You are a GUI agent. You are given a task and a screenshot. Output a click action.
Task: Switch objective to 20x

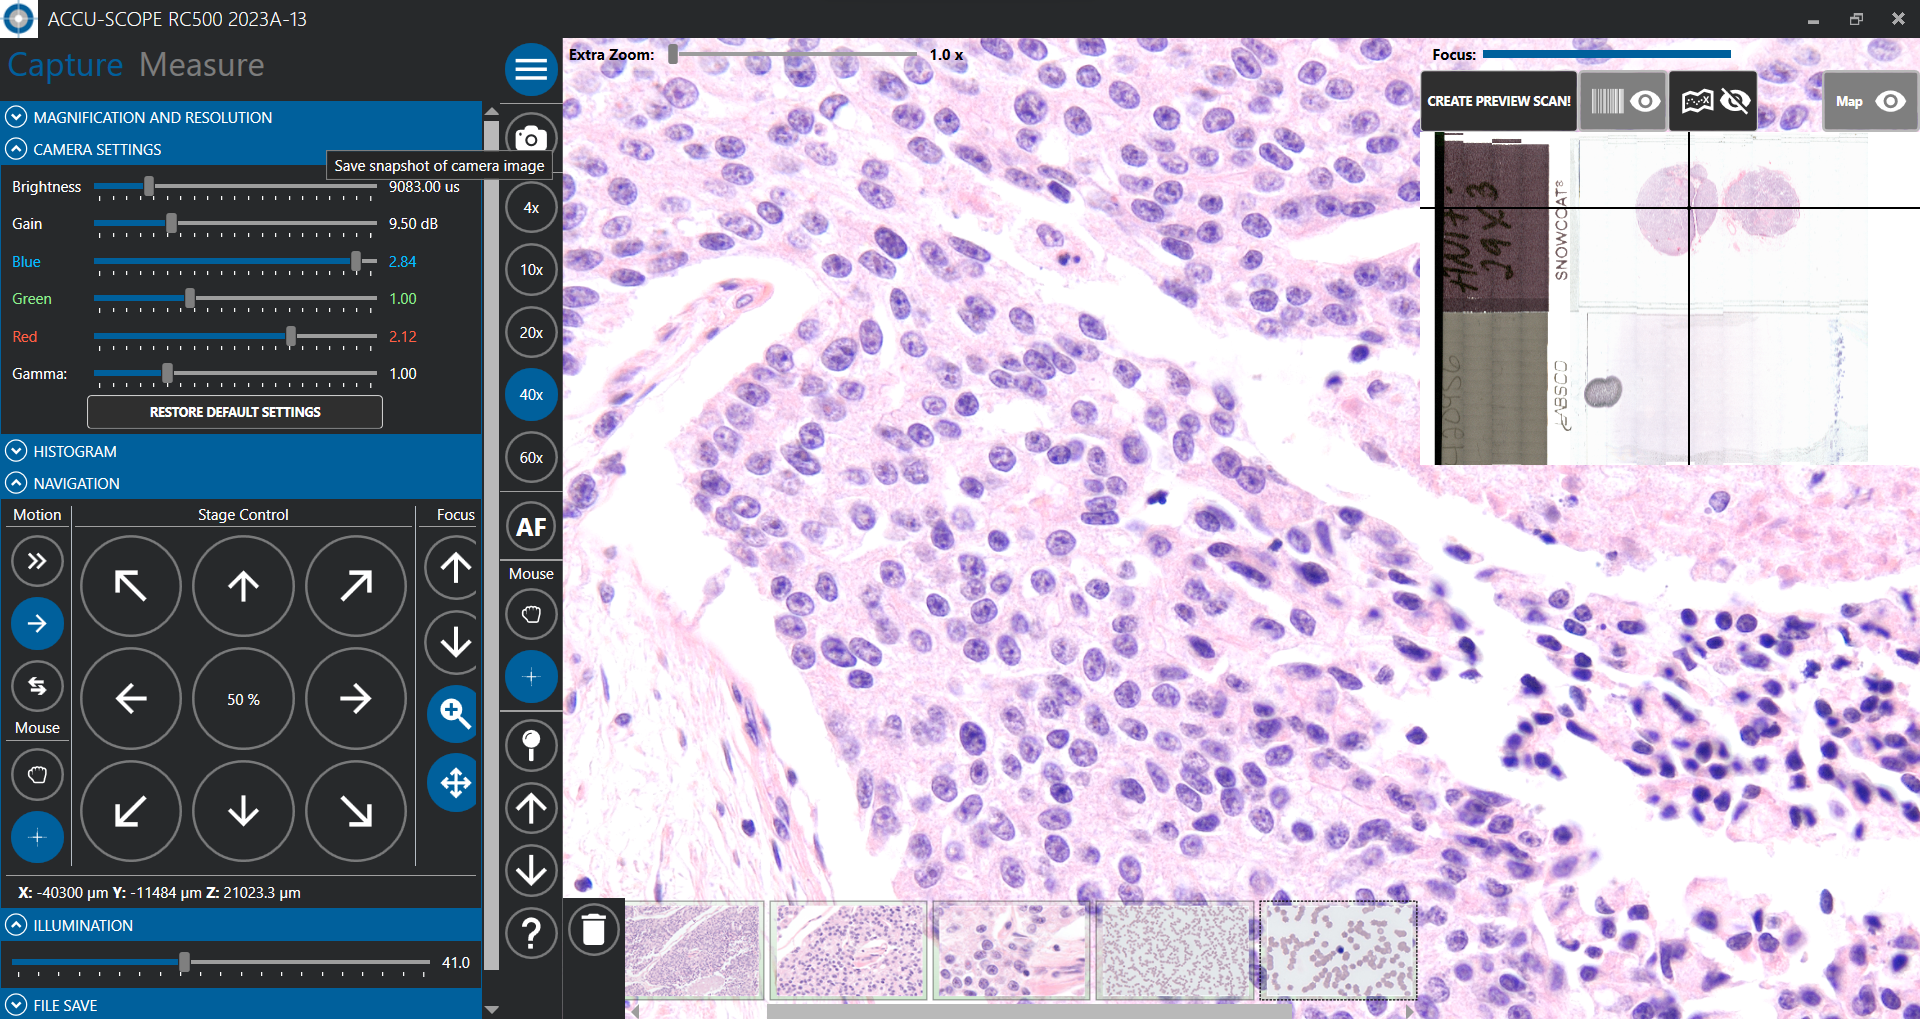tap(531, 333)
